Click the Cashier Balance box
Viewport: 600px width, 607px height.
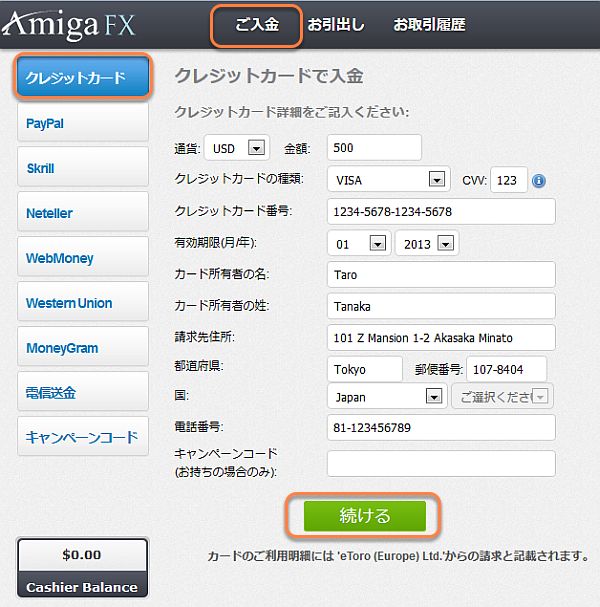82,567
